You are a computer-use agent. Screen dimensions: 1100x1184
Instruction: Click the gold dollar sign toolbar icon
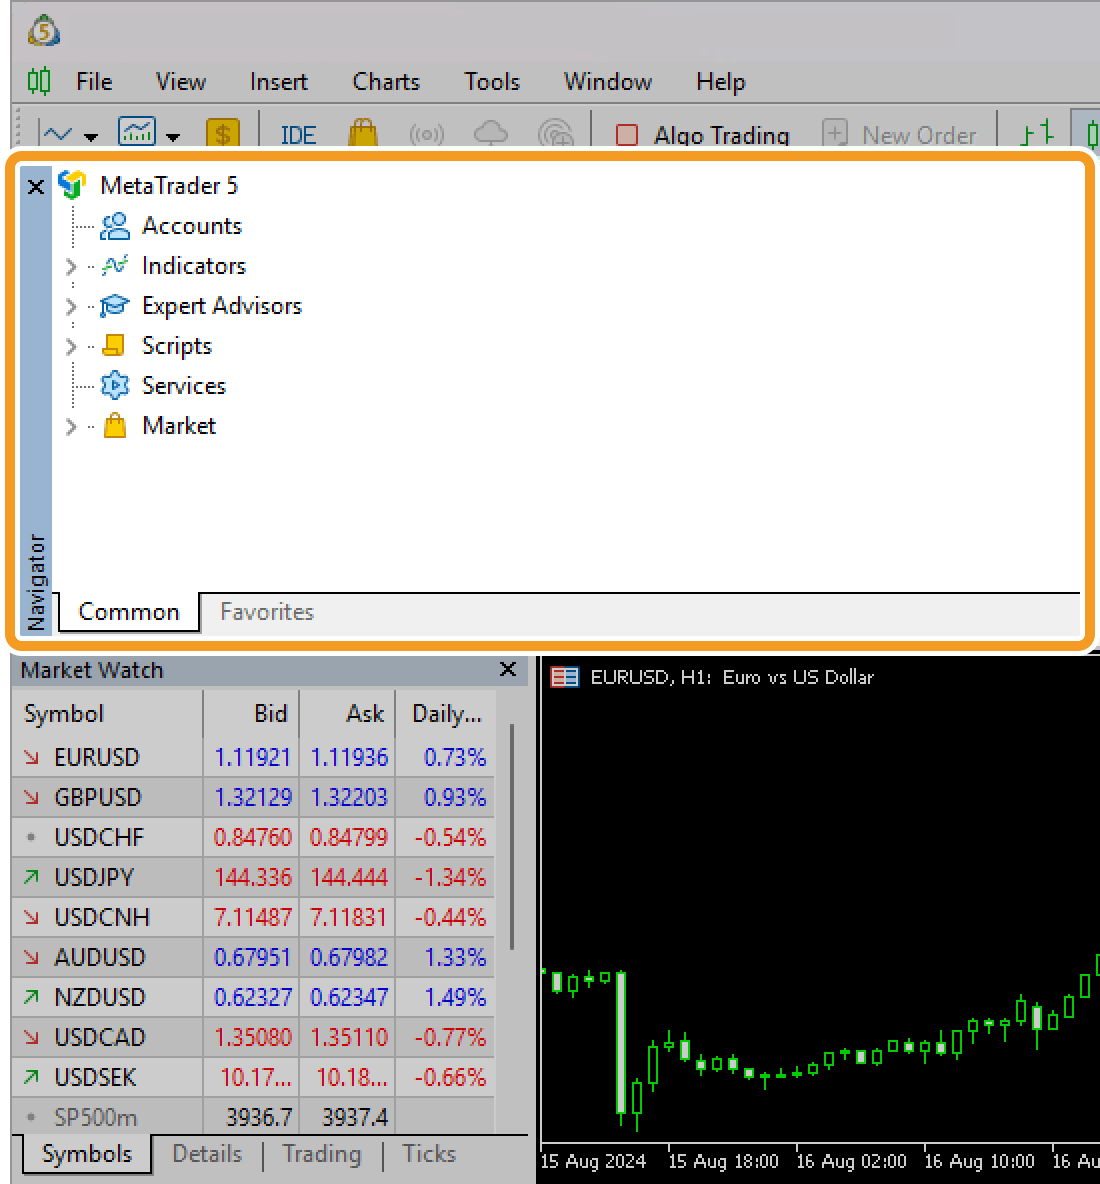click(222, 134)
